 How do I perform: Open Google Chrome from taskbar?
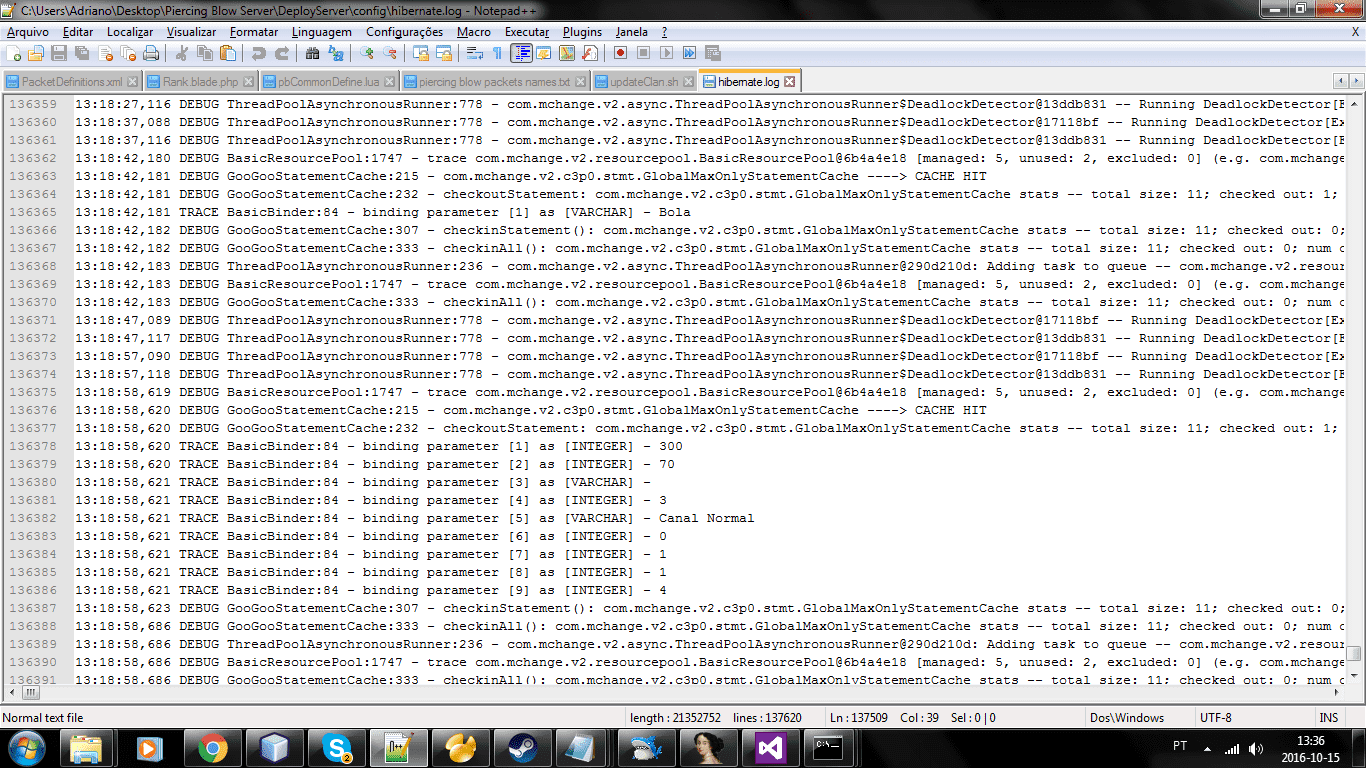[211, 748]
